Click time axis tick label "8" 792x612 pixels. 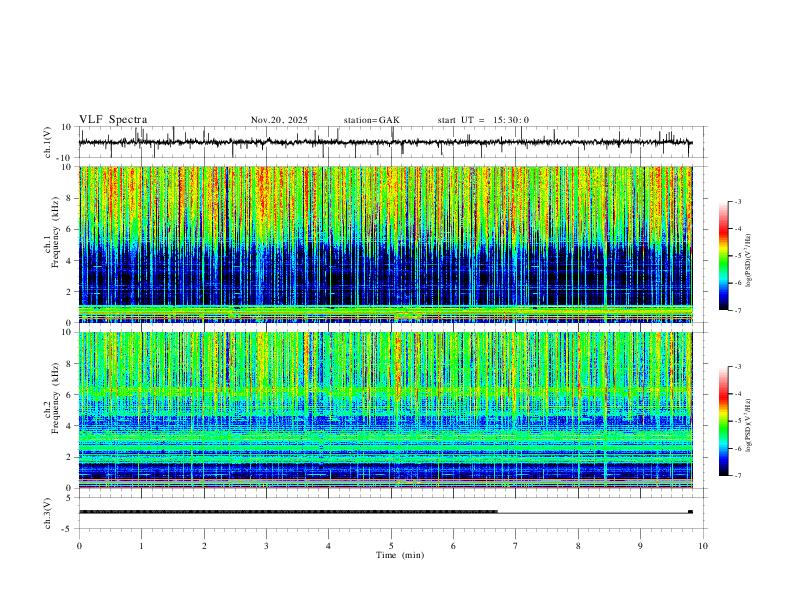coord(578,546)
